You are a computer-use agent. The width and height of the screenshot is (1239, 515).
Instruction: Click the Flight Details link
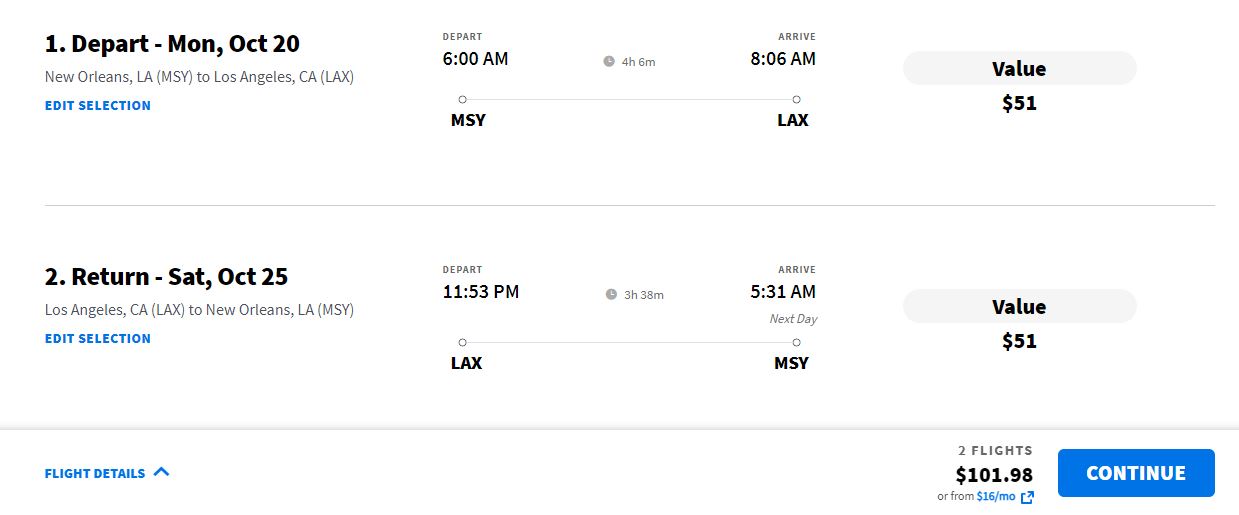(x=95, y=473)
